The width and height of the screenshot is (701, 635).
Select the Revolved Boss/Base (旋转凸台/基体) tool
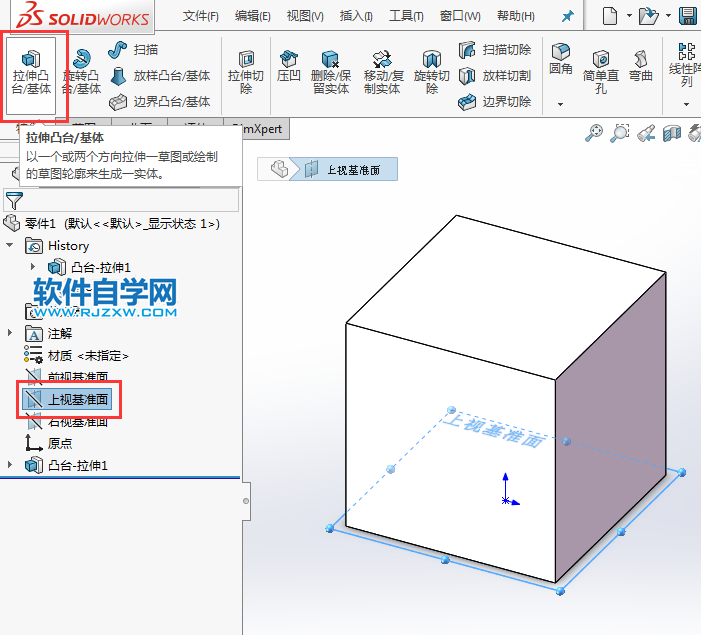click(81, 72)
